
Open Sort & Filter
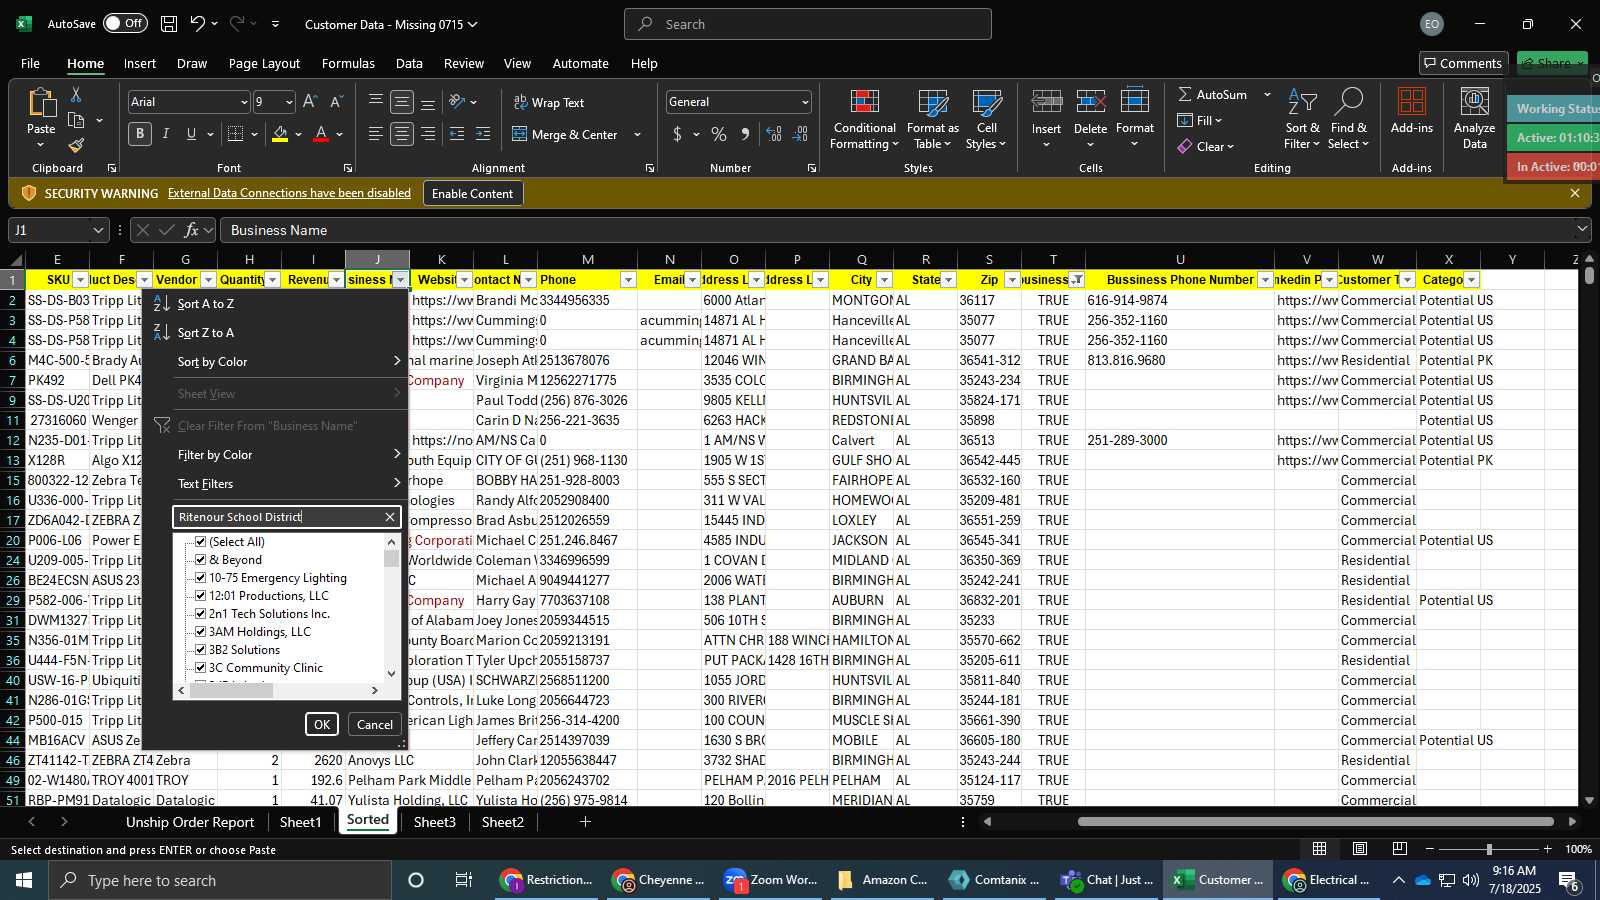pyautogui.click(x=1302, y=119)
